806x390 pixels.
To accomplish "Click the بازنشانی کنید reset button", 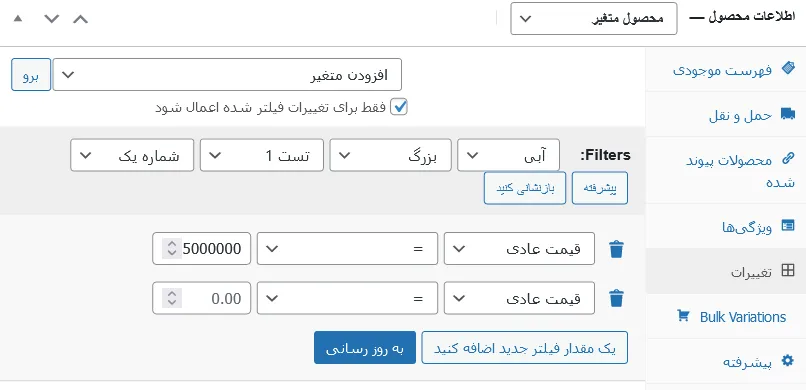I will click(x=525, y=188).
